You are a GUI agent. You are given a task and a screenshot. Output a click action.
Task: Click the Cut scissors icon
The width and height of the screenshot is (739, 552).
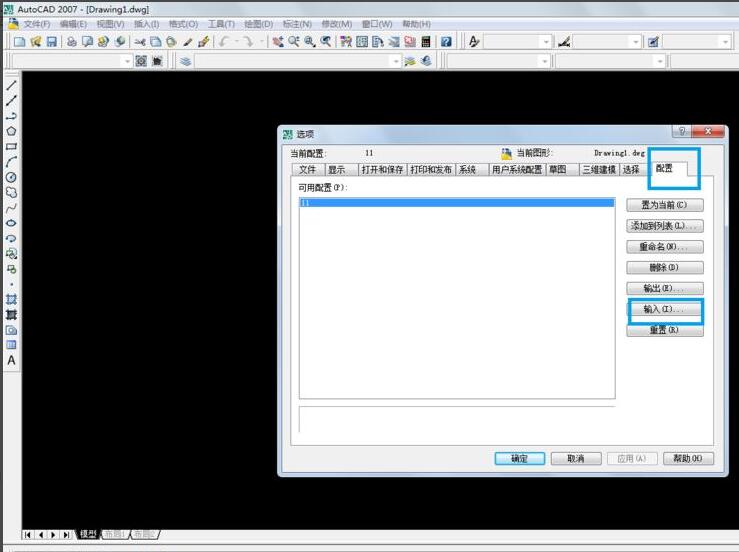pos(140,42)
